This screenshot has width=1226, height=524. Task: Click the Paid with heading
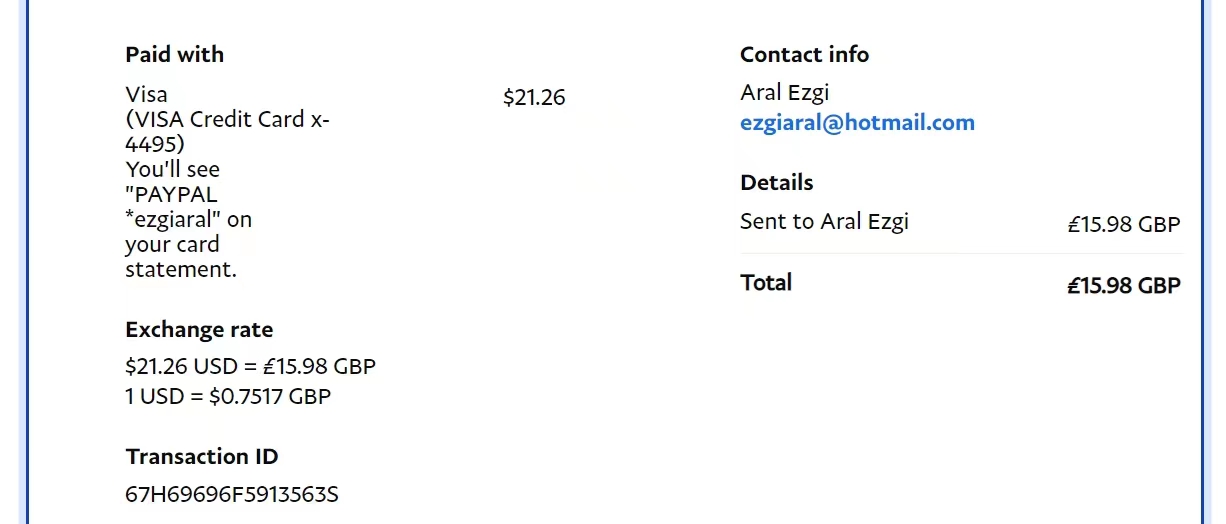[x=175, y=54]
